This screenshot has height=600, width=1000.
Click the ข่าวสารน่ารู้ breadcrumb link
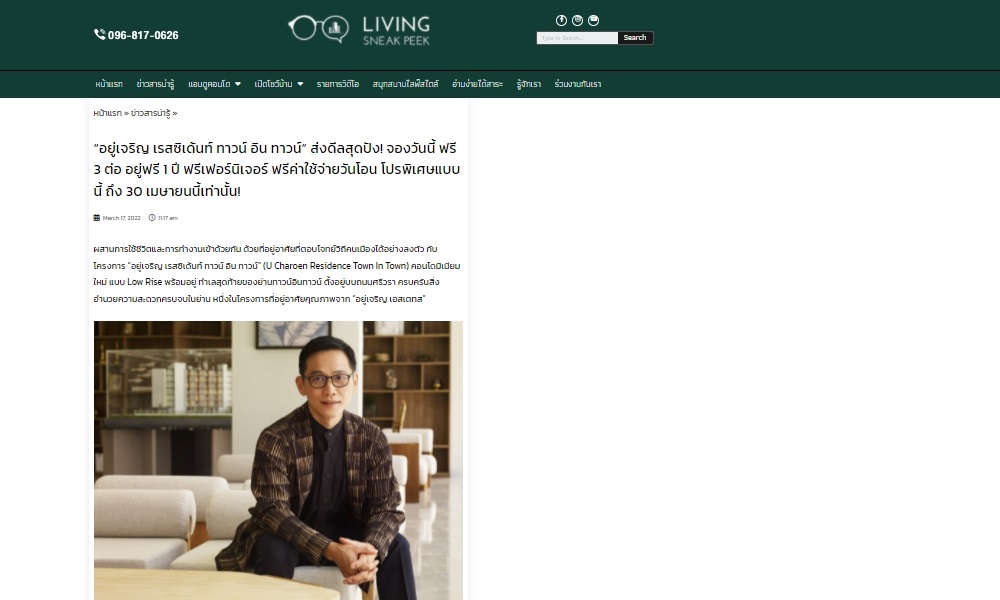[x=151, y=113]
